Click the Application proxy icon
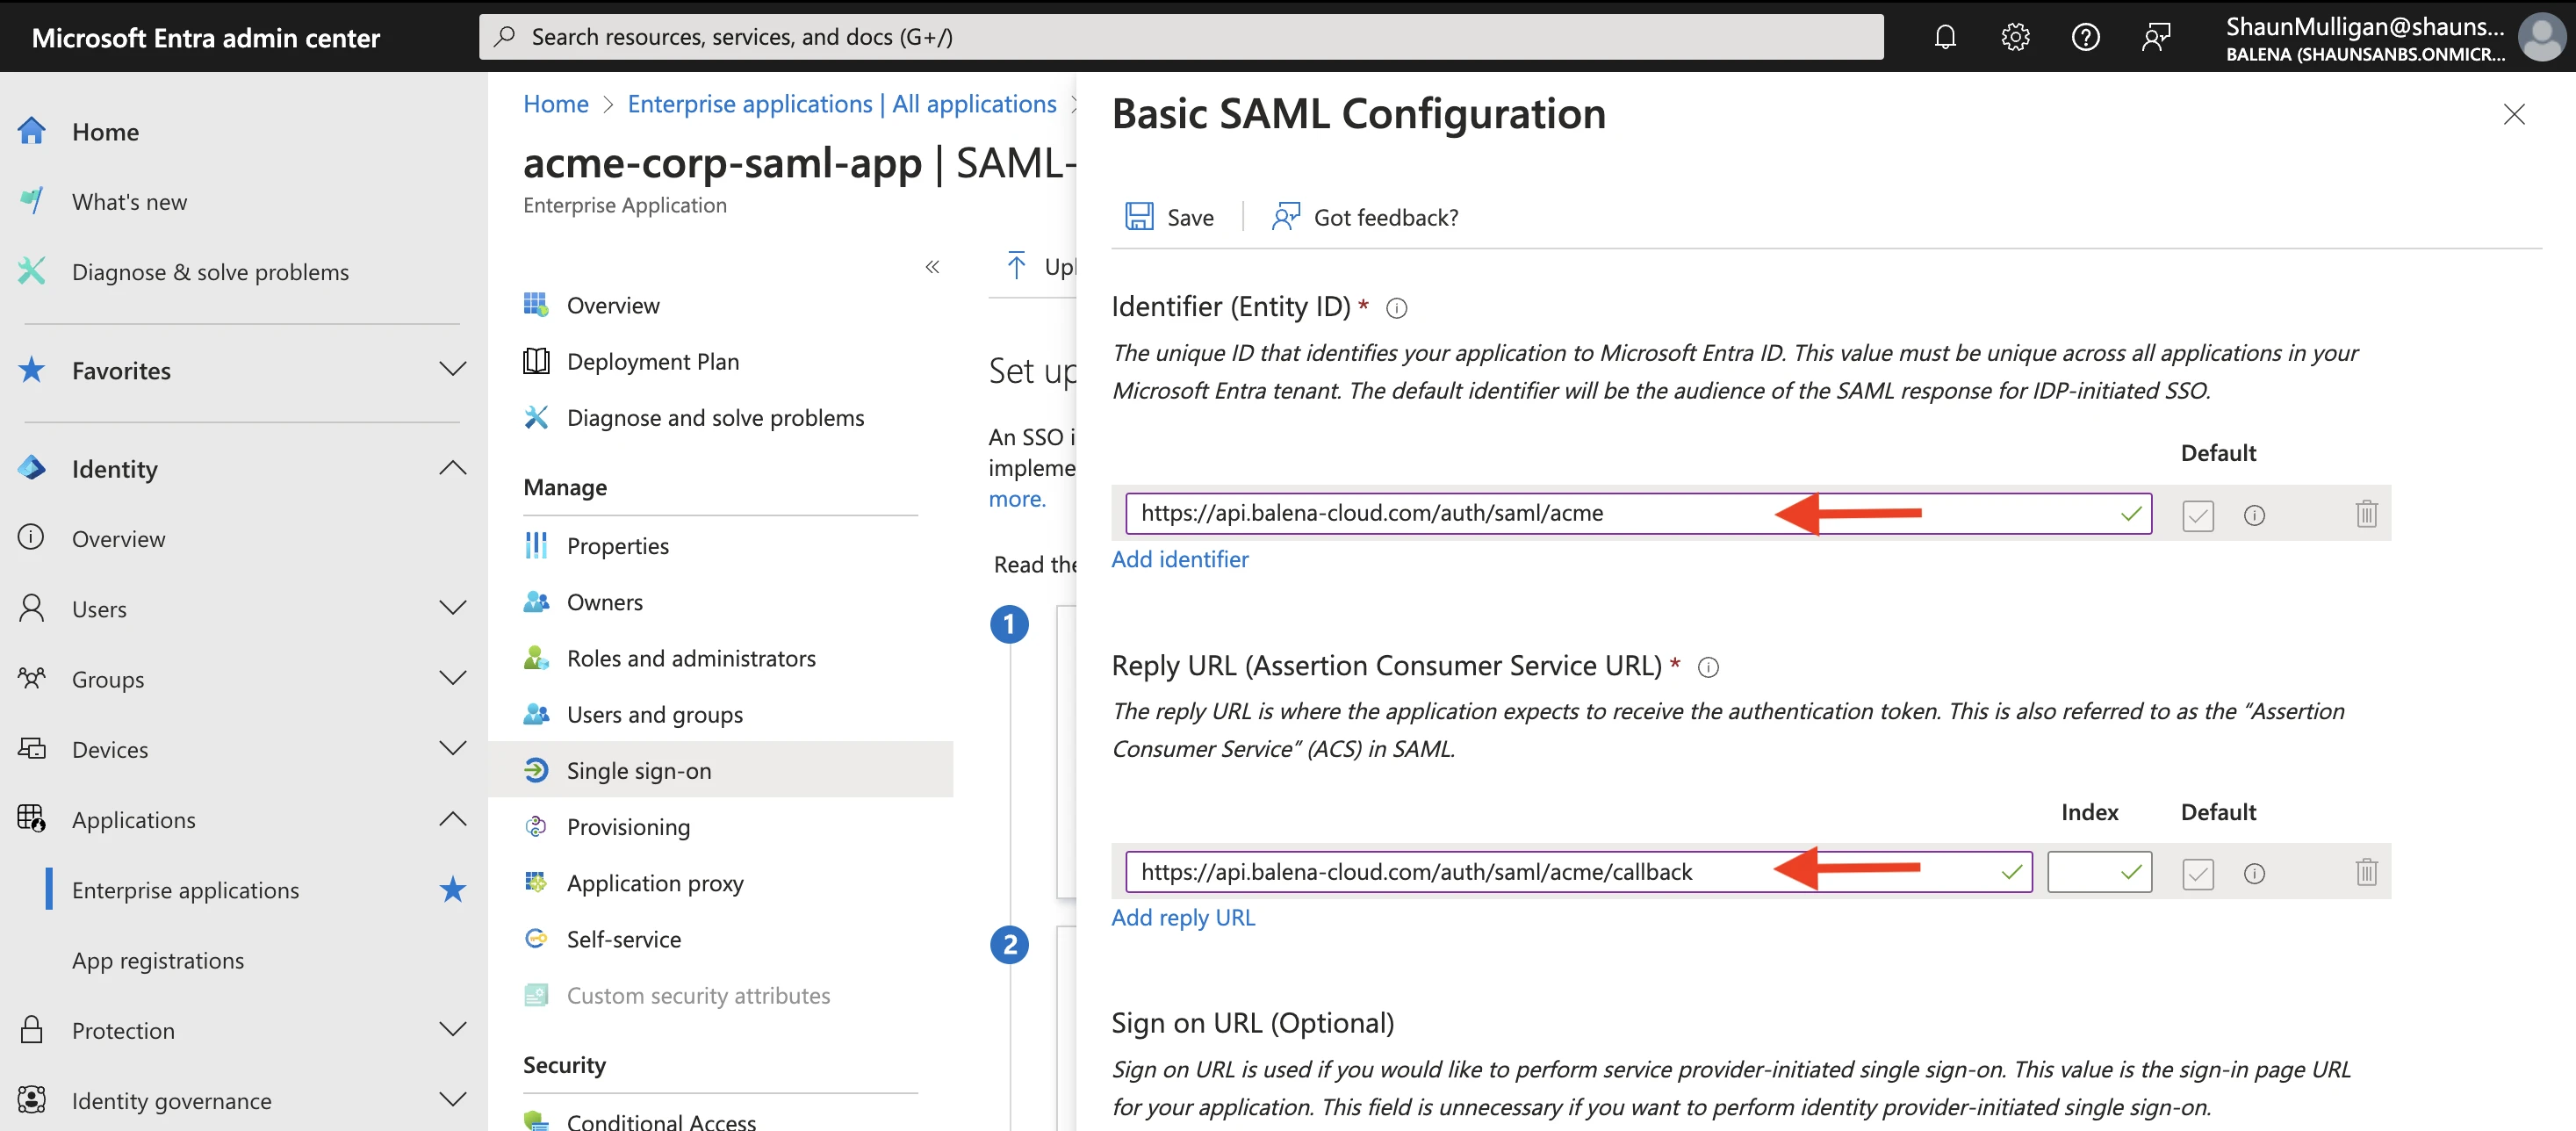The width and height of the screenshot is (2576, 1131). coord(537,882)
